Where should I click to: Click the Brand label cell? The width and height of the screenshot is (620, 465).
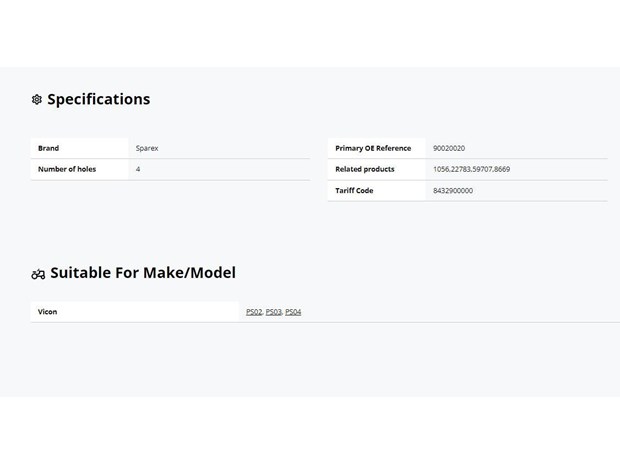point(79,148)
